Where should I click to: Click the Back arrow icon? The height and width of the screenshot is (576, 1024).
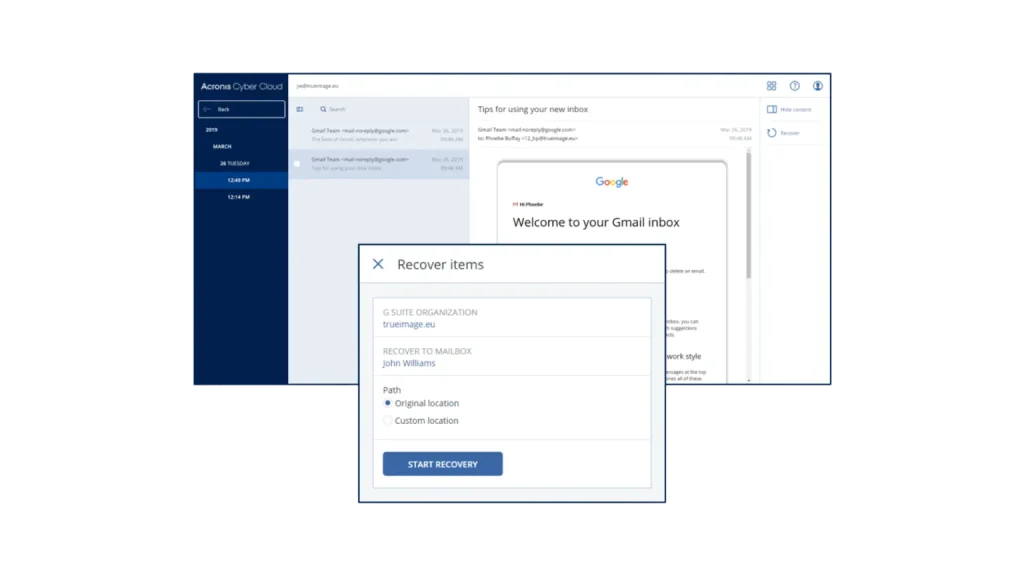[207, 109]
